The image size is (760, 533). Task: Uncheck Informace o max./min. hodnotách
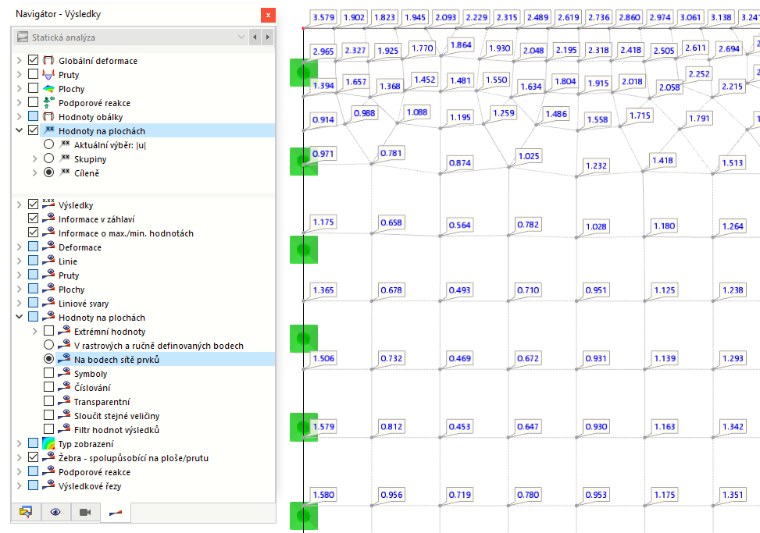point(33,233)
